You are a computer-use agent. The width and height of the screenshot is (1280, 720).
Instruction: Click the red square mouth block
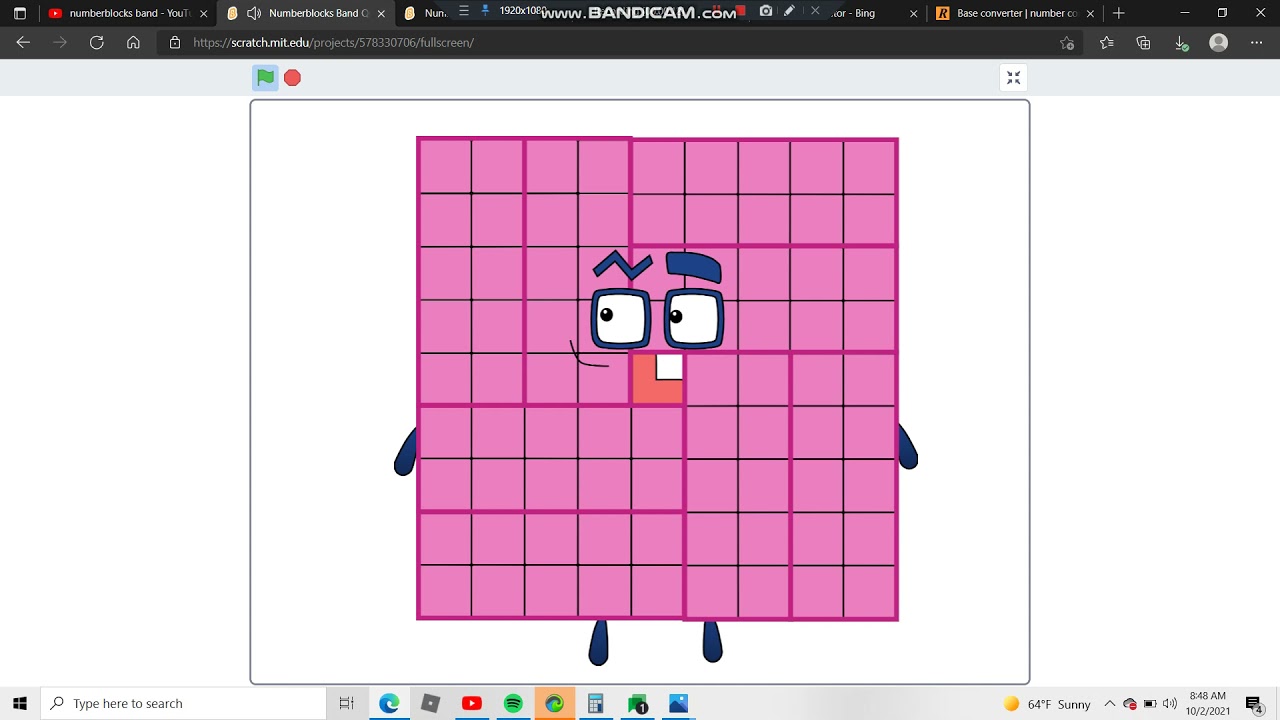click(658, 379)
